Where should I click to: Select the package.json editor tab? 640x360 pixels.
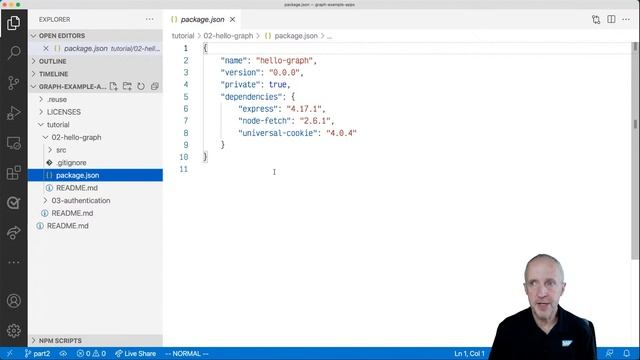click(x=203, y=20)
